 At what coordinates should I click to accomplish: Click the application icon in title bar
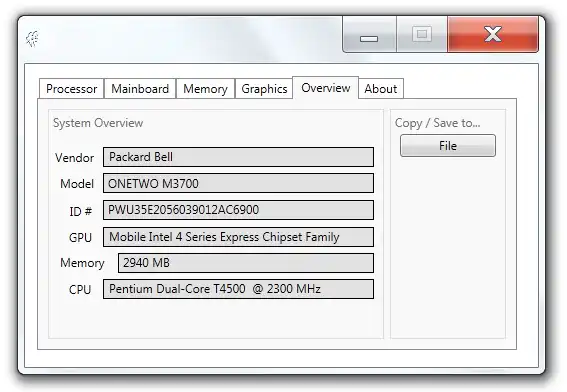(x=32, y=39)
